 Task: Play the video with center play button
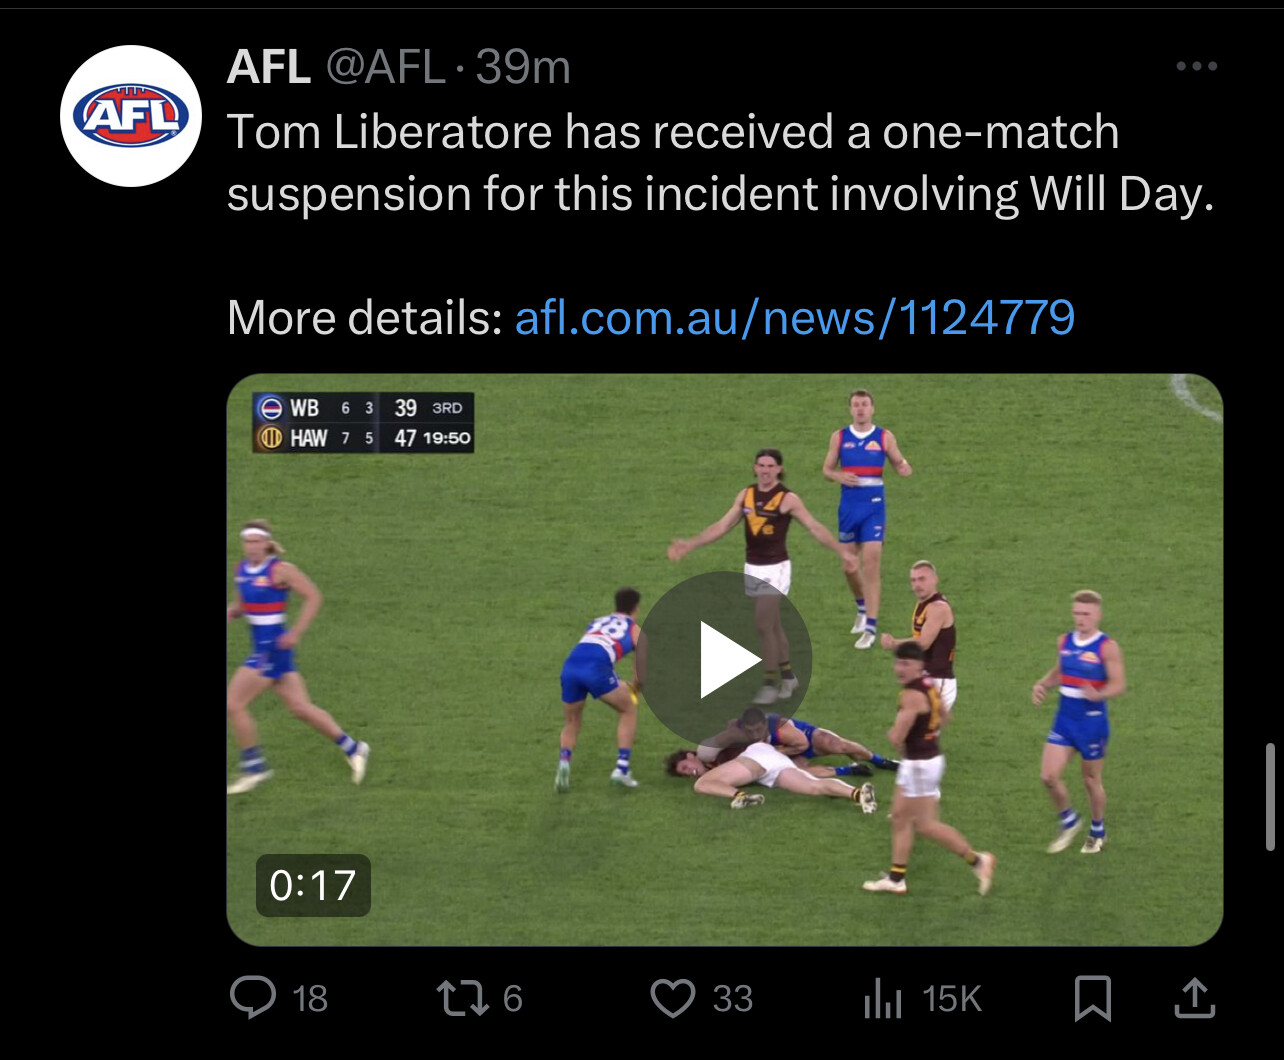pos(724,659)
